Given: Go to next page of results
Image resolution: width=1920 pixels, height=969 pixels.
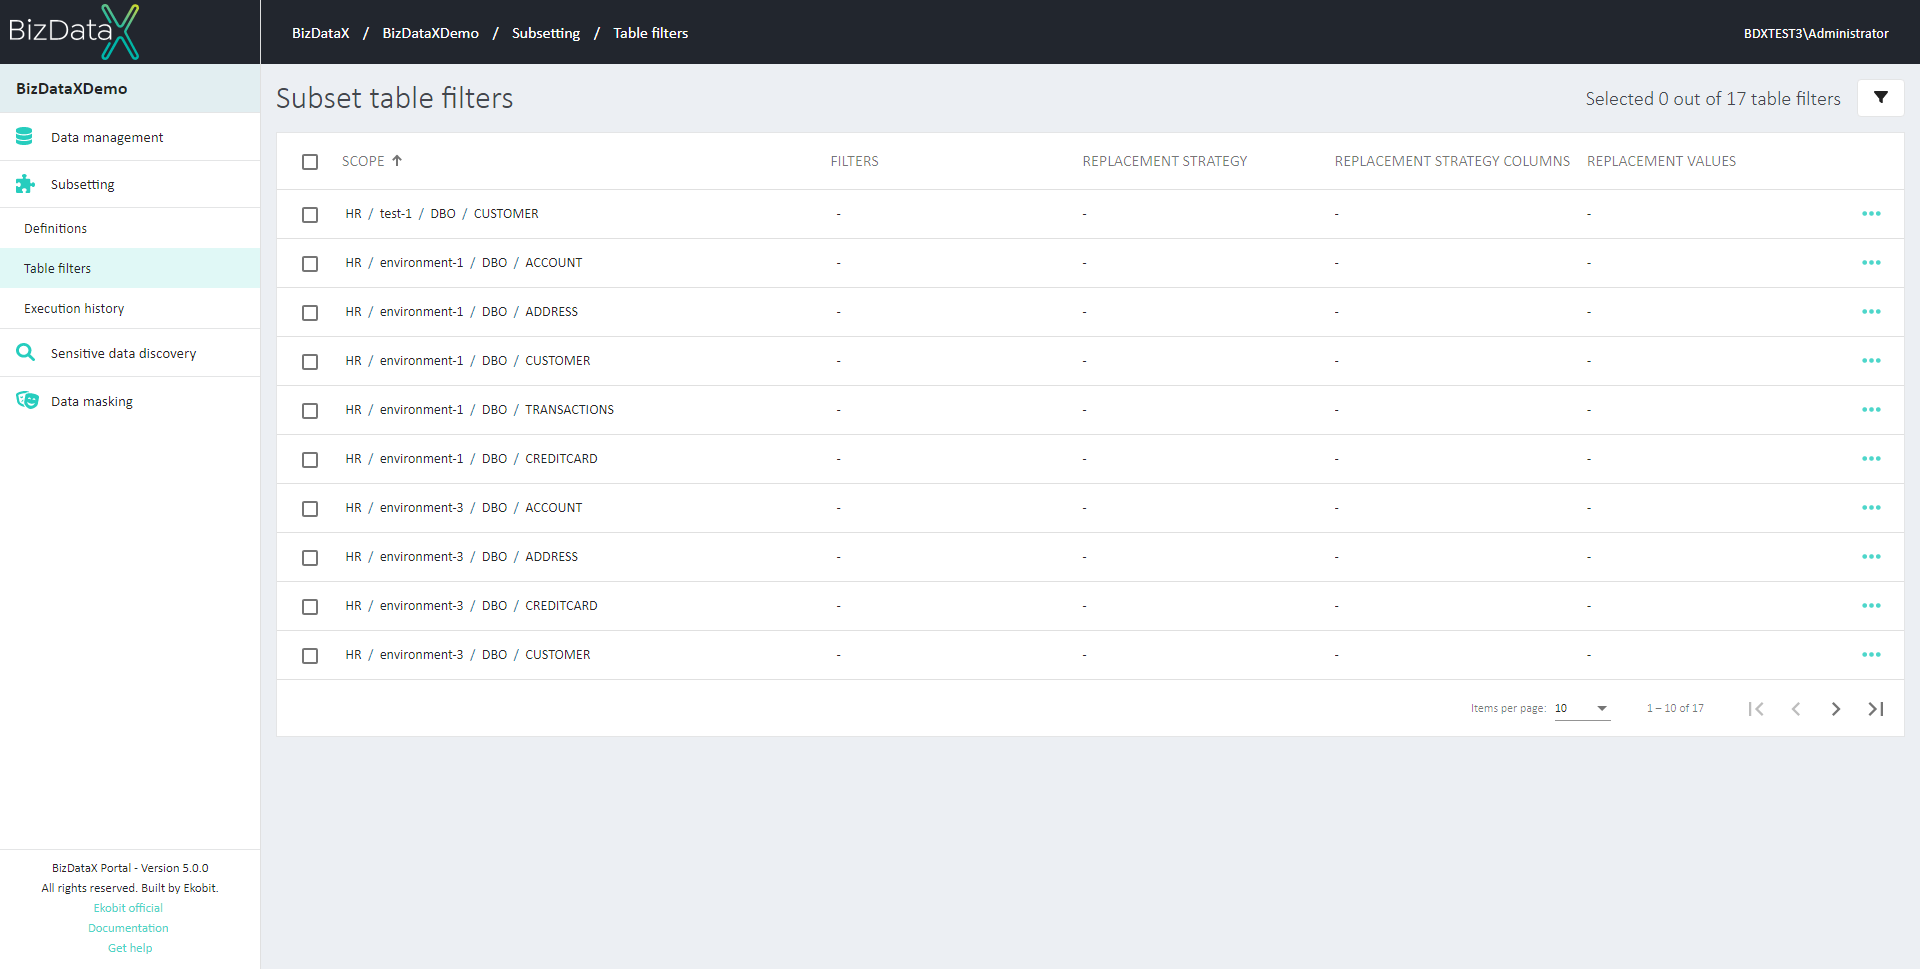Looking at the screenshot, I should 1836,709.
